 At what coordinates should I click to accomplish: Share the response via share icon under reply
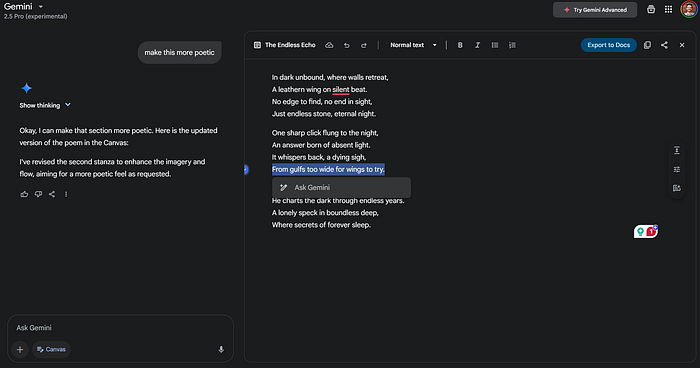(52, 194)
